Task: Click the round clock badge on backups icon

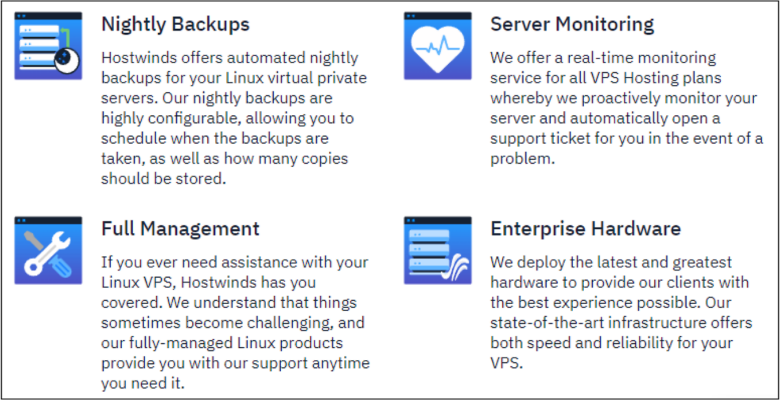Action: pyautogui.click(x=67, y=61)
